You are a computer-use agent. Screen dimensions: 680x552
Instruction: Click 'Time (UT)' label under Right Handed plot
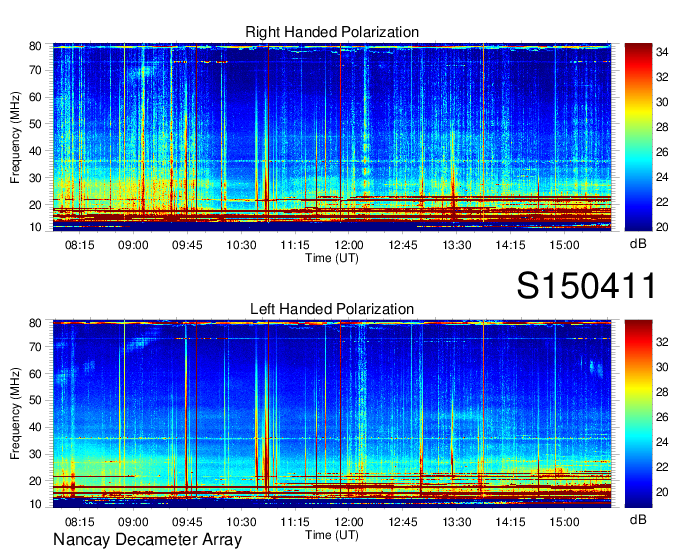click(x=332, y=258)
